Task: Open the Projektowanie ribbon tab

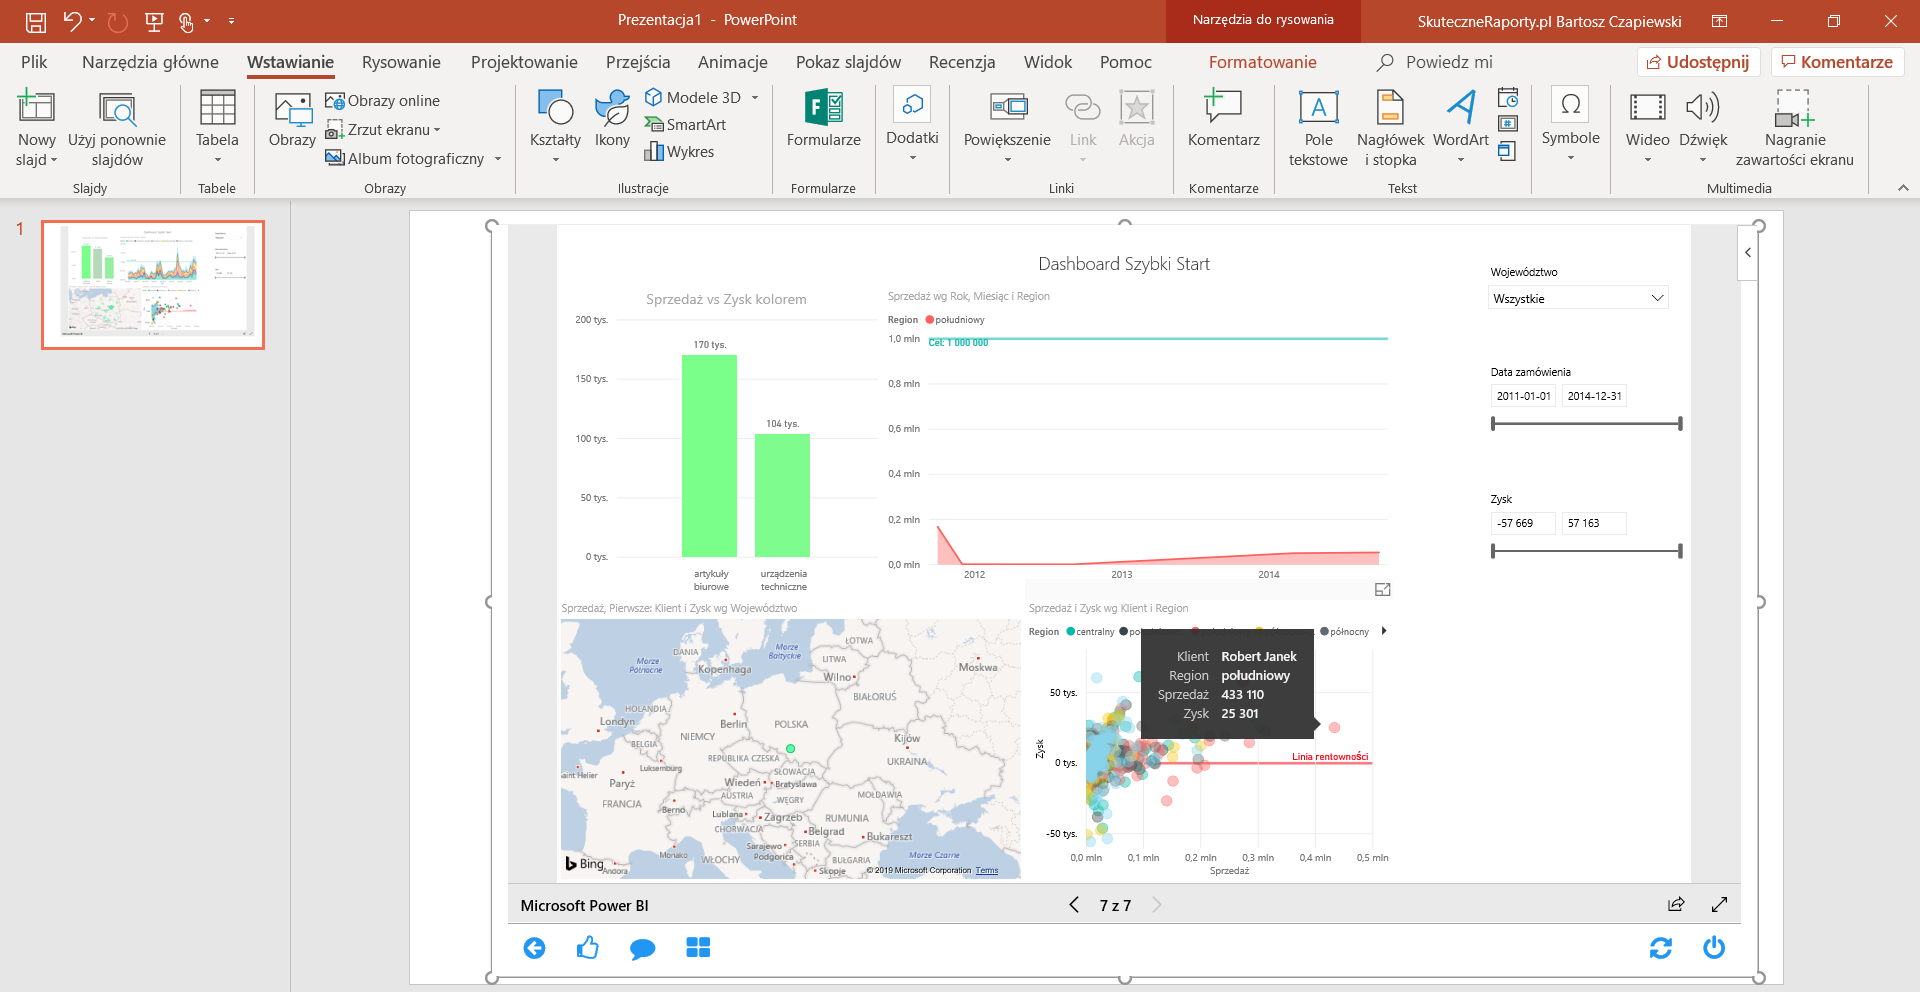Action: (x=524, y=62)
